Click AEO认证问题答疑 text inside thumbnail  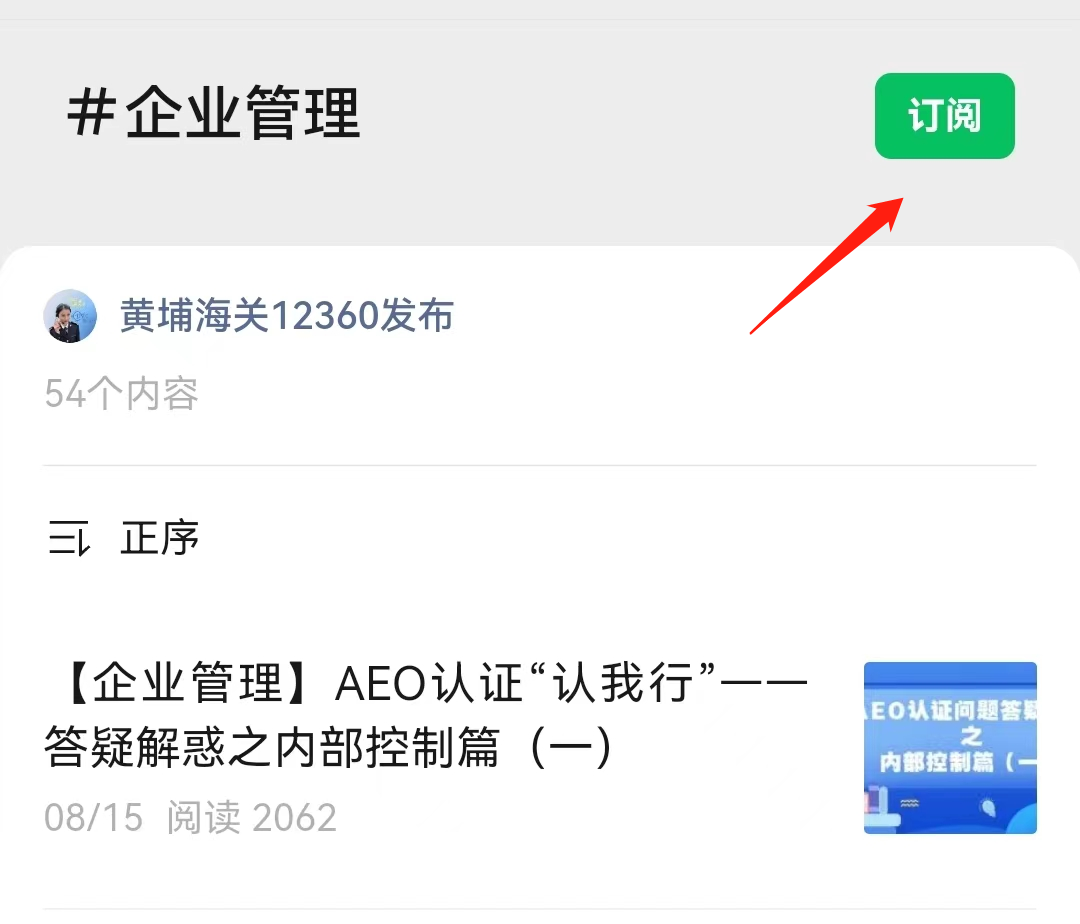pos(952,710)
